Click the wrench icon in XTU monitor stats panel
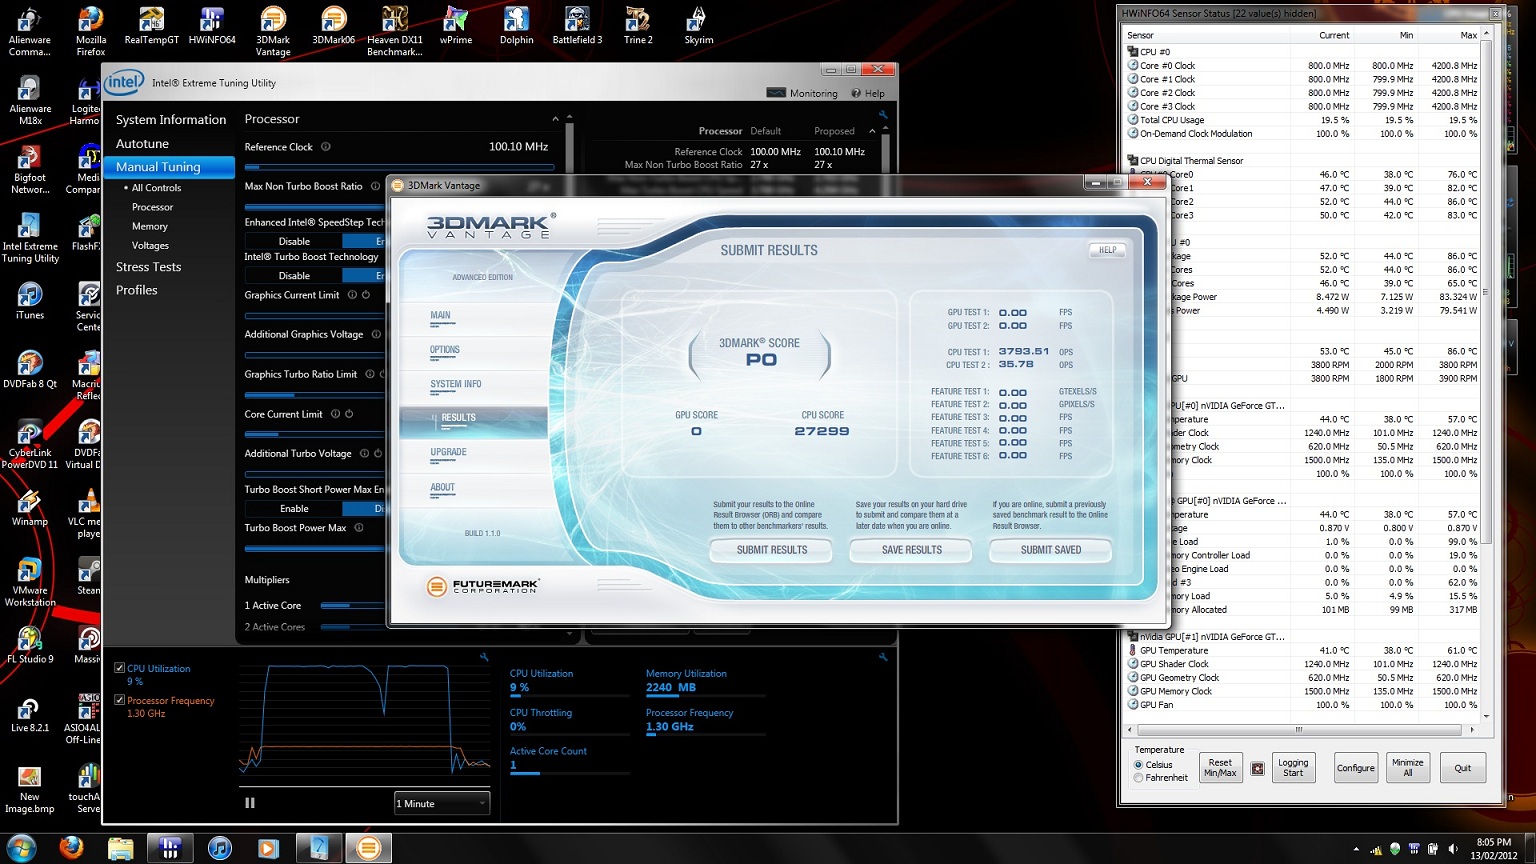The height and width of the screenshot is (864, 1536). [x=883, y=657]
